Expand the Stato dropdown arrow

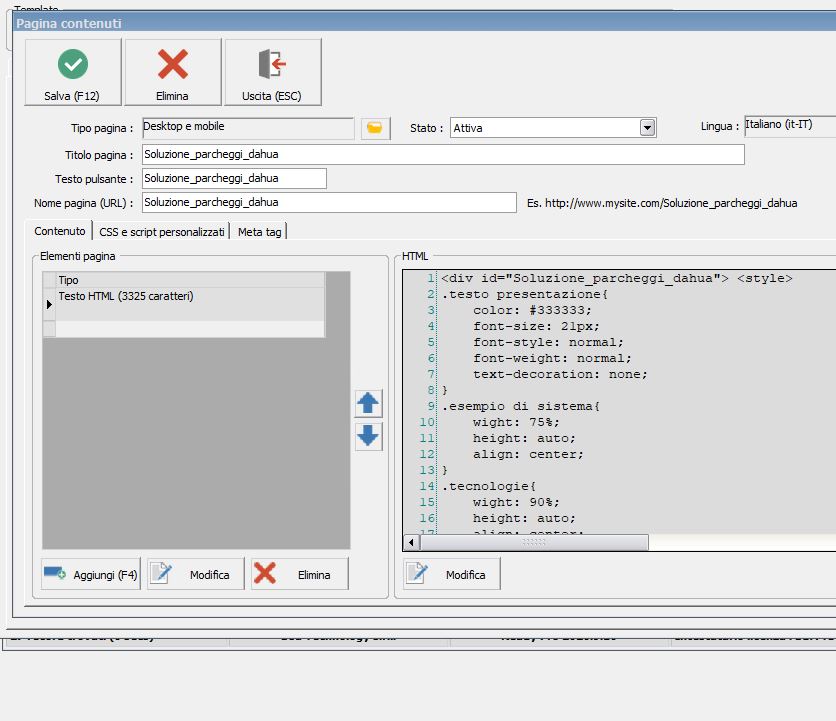click(647, 128)
